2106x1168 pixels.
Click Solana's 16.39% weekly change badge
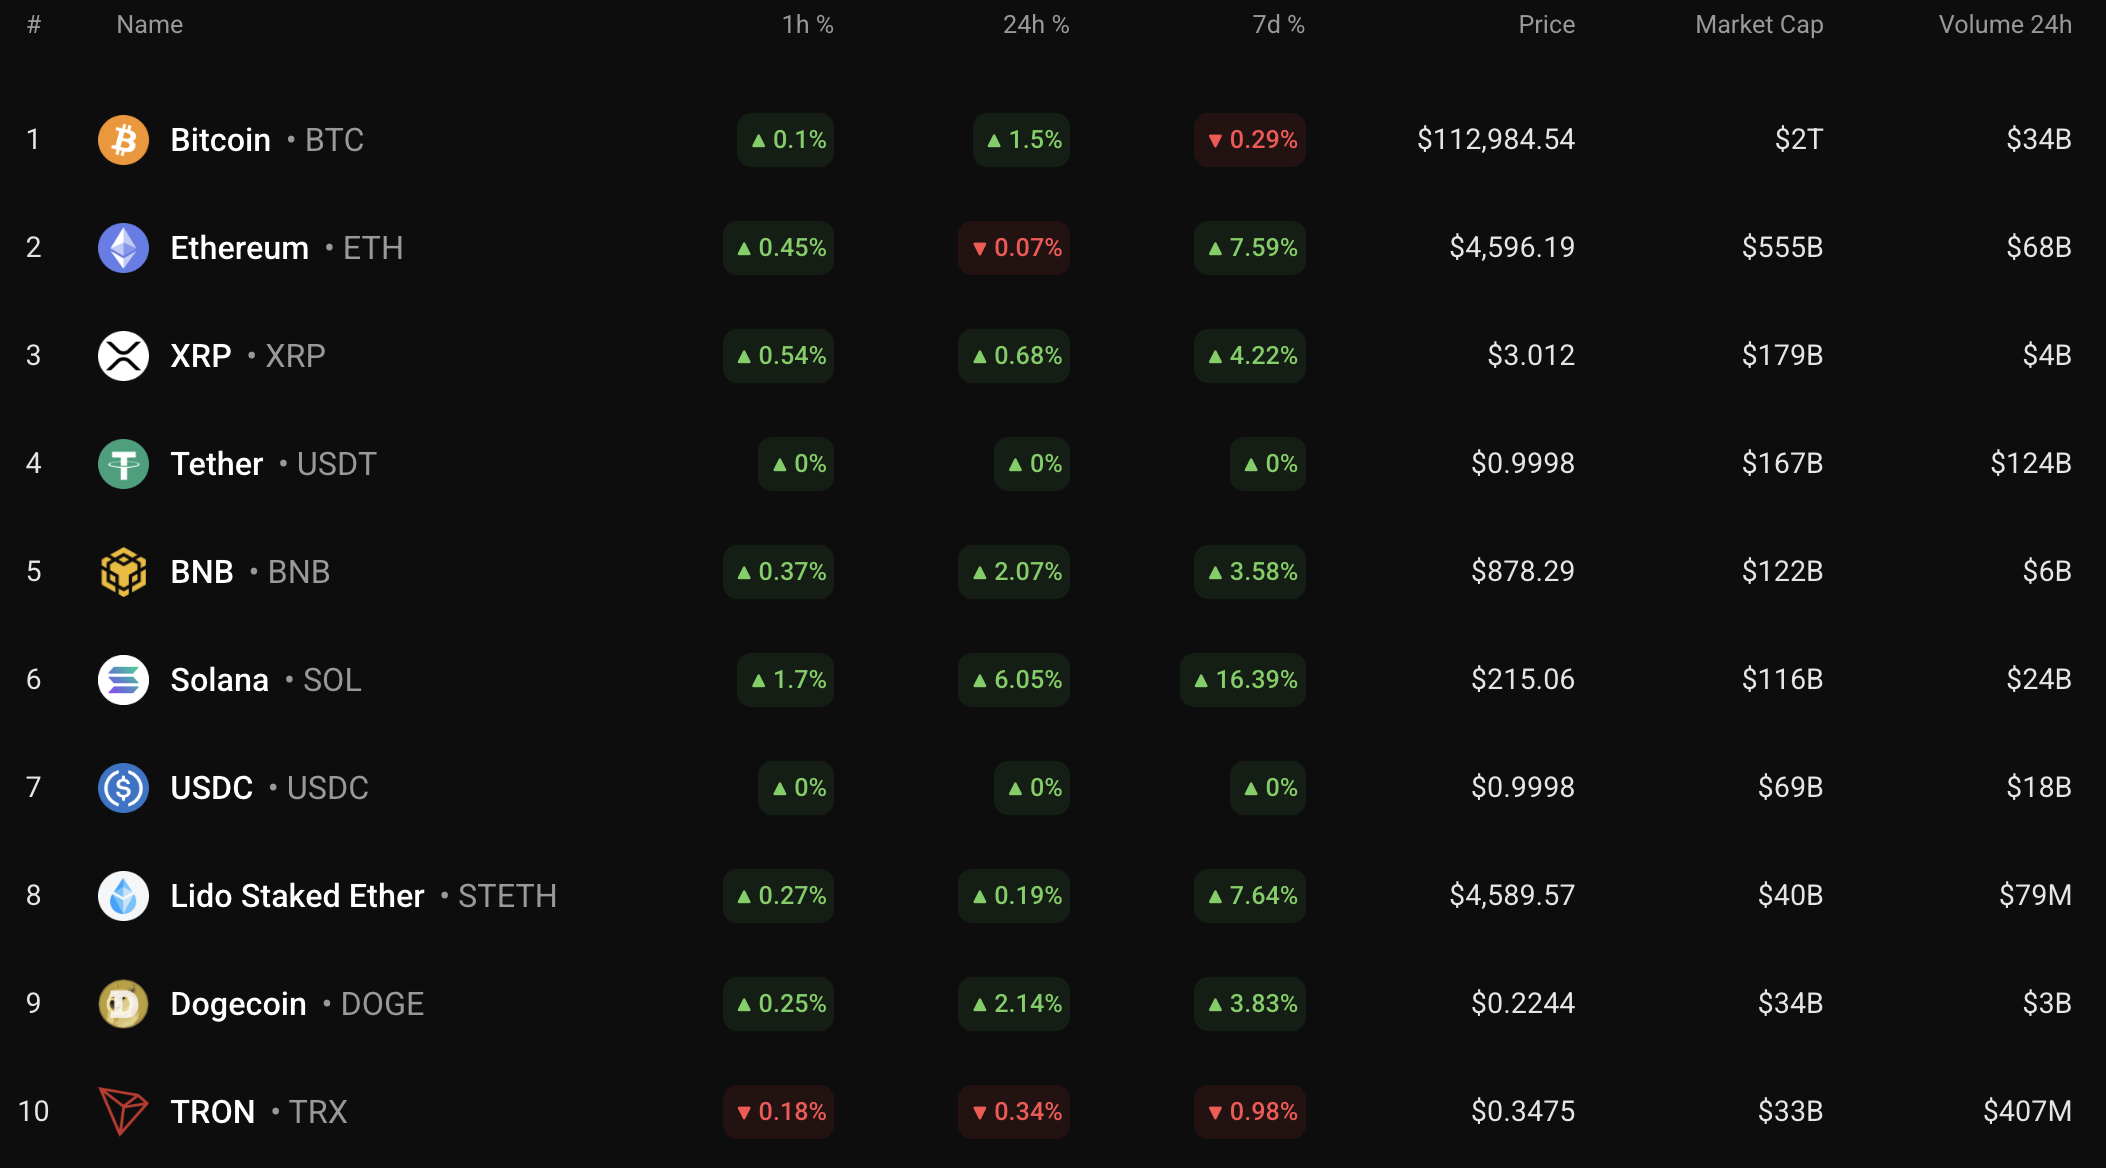[1244, 680]
